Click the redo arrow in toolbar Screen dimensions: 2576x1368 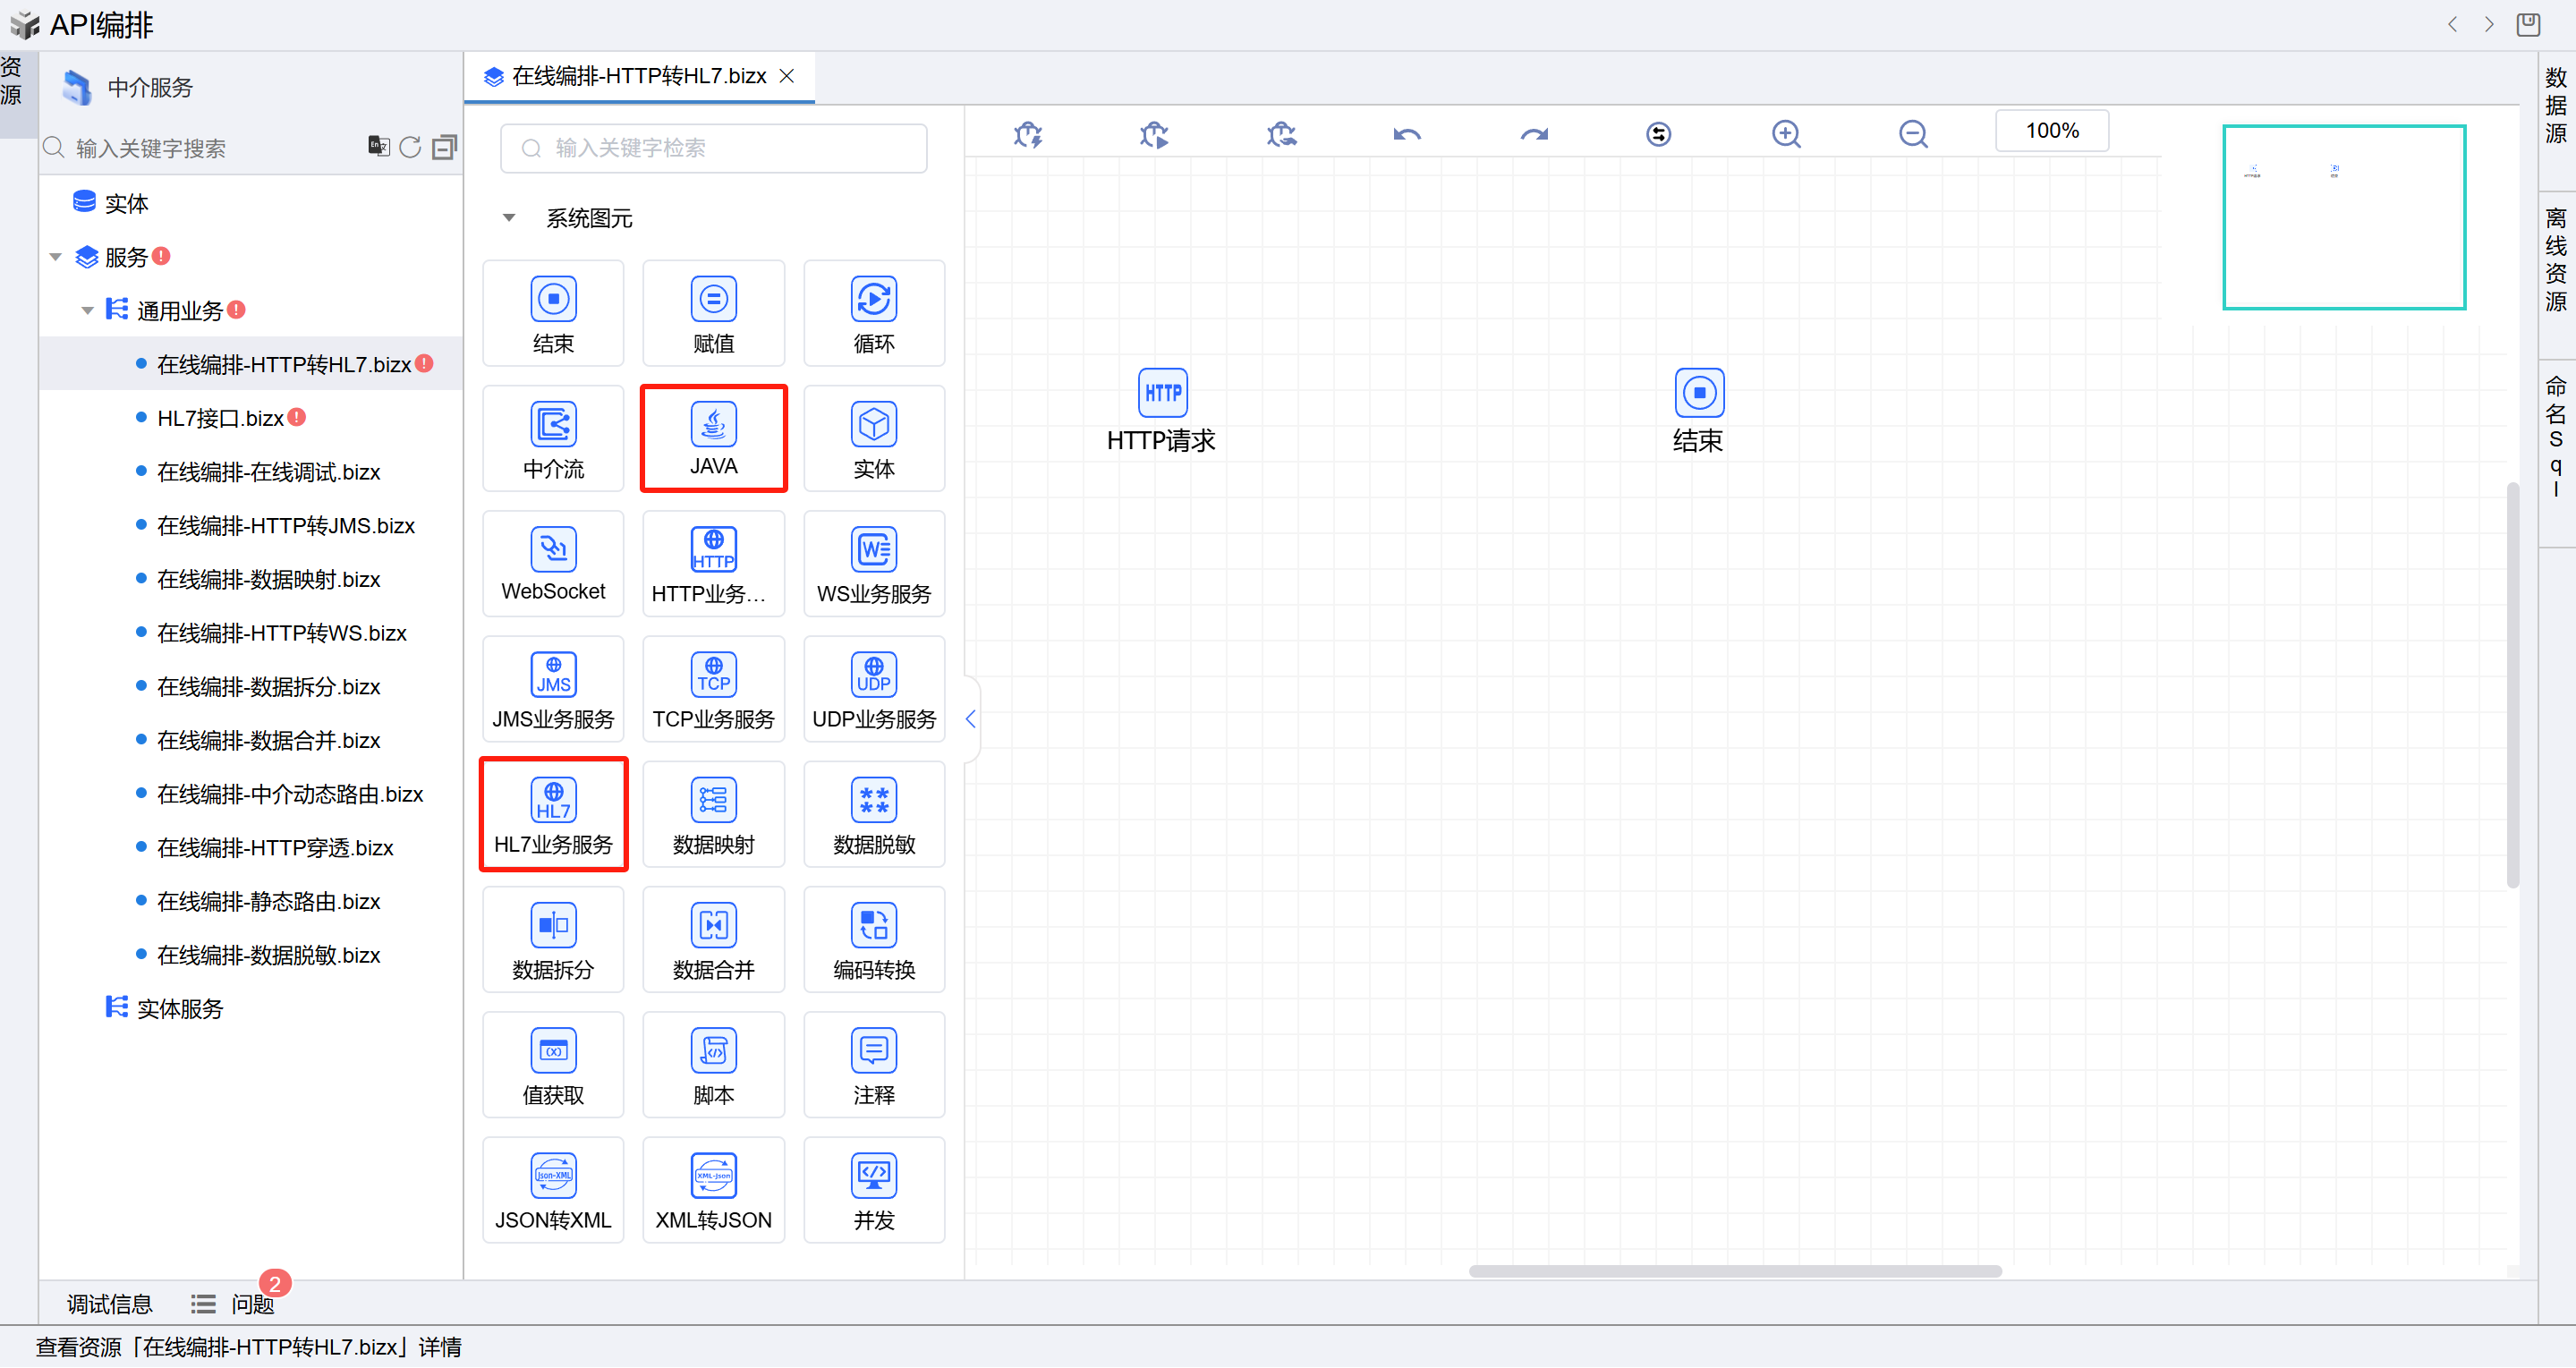tap(1533, 134)
